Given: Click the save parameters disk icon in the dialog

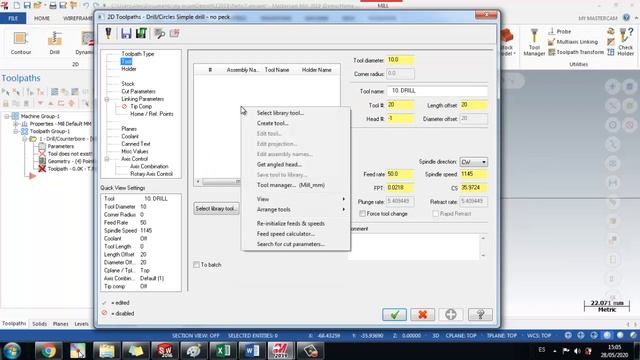Looking at the screenshot, I should tap(126, 33).
